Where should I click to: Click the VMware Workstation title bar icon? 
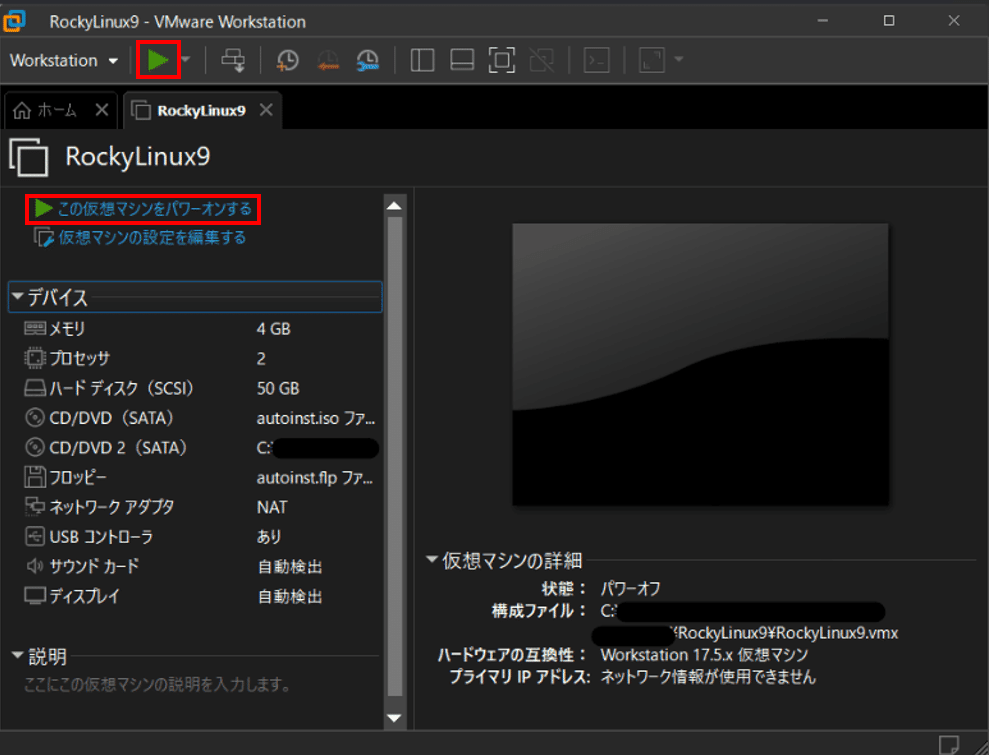[x=15, y=21]
